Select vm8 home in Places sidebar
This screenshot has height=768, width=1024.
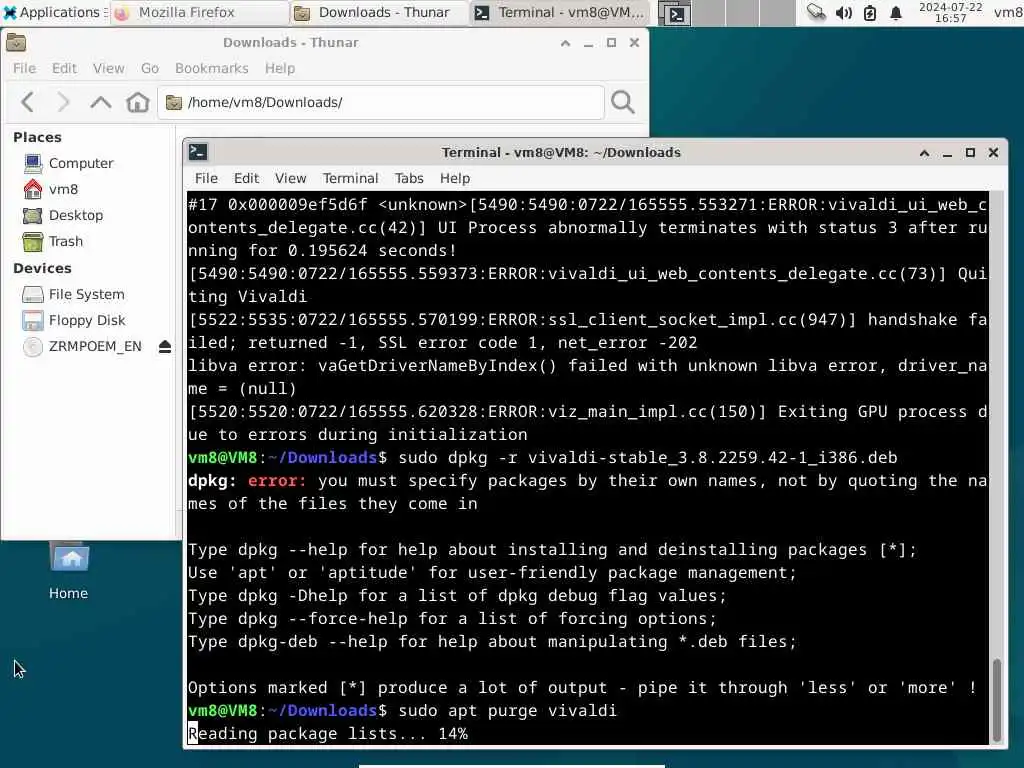pyautogui.click(x=63, y=189)
